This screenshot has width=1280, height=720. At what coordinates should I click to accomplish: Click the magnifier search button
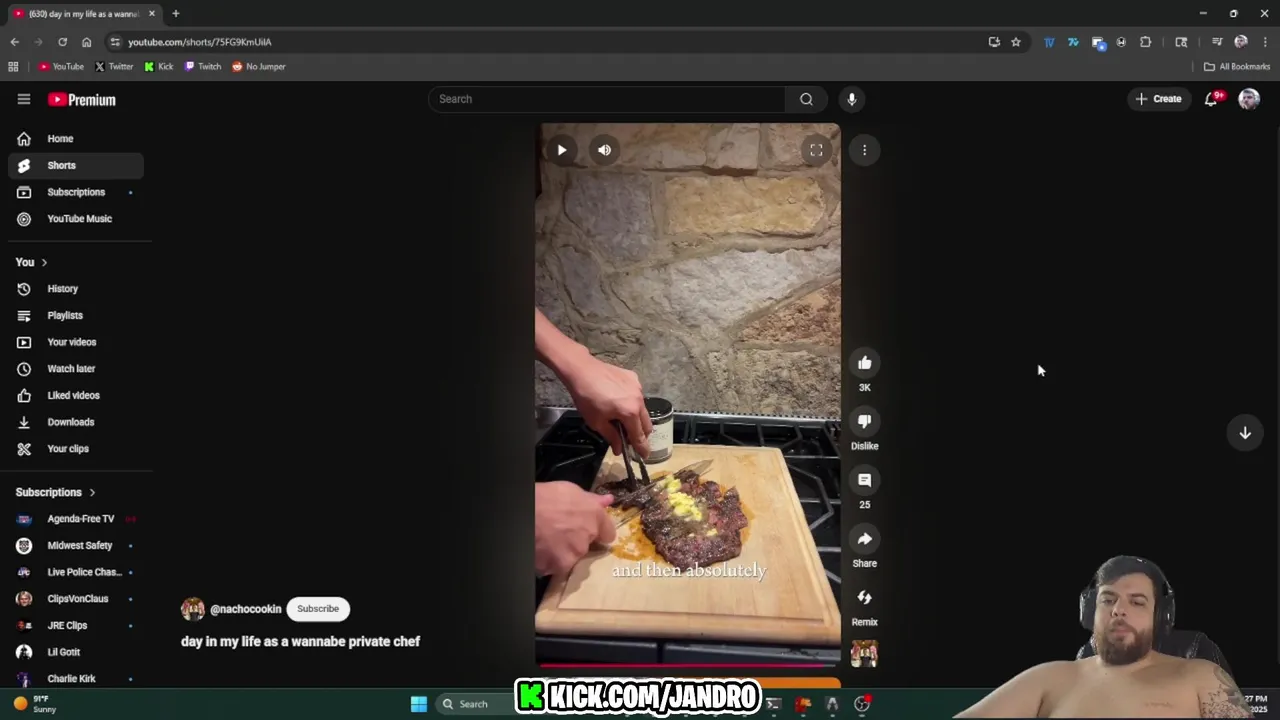806,99
